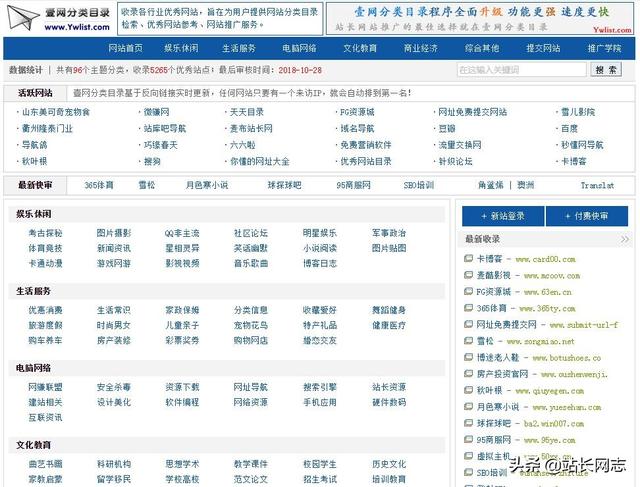Open the 豆瓣 link
The image size is (640, 487).
[x=447, y=129]
